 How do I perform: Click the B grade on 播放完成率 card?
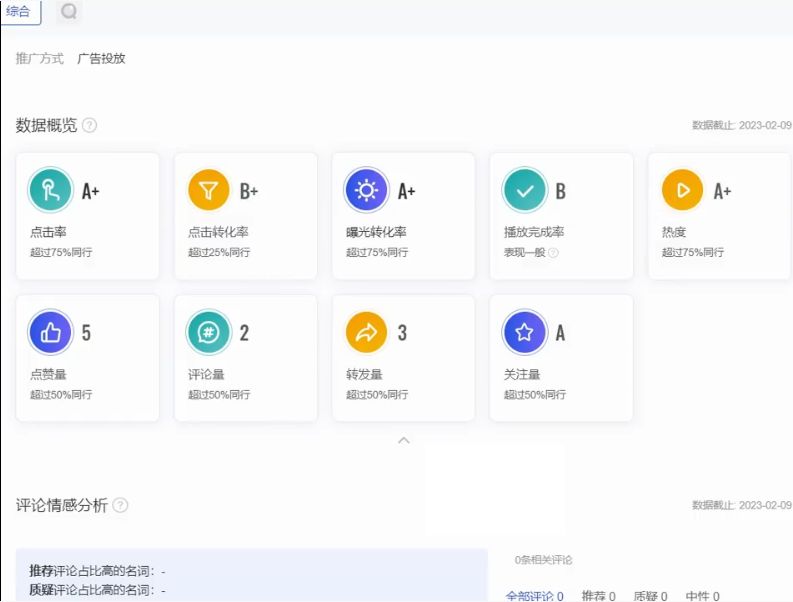coord(560,191)
